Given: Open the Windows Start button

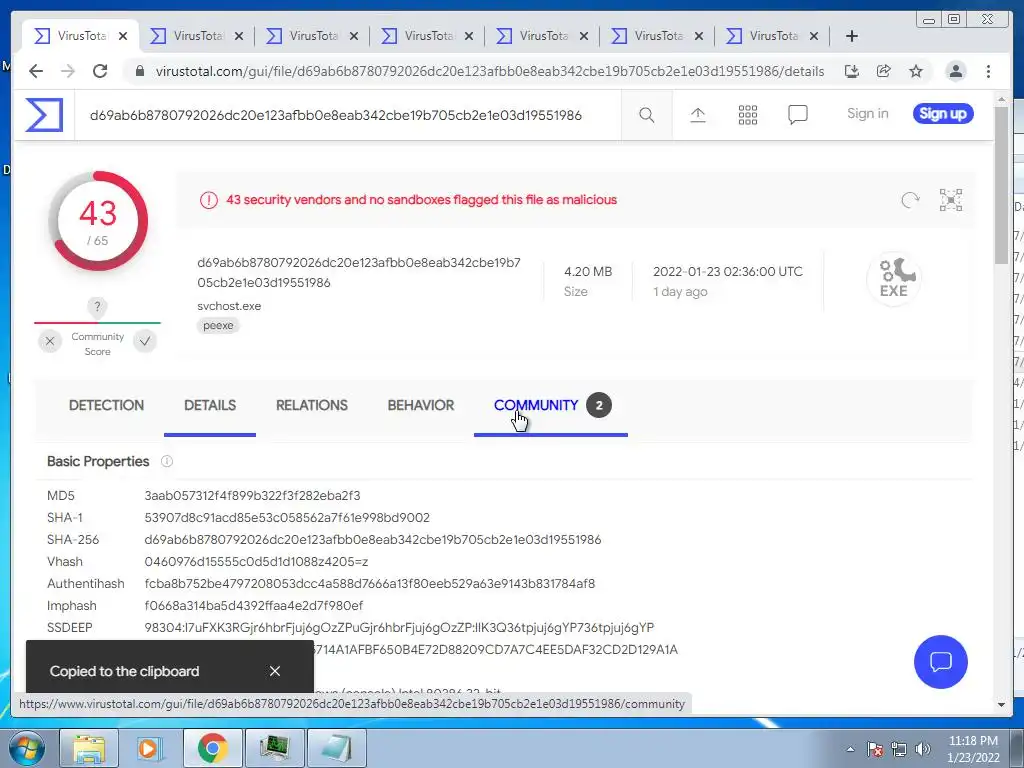Looking at the screenshot, I should (27, 748).
